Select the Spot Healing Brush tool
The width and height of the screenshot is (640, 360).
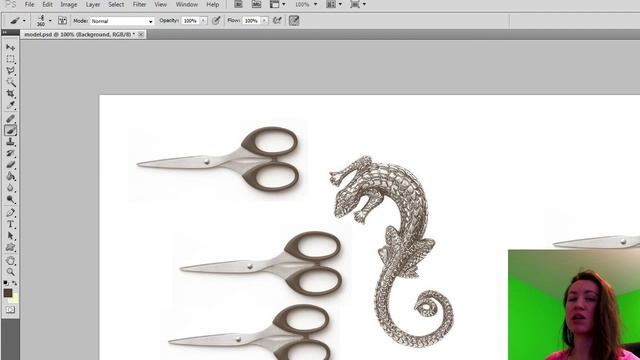point(10,119)
